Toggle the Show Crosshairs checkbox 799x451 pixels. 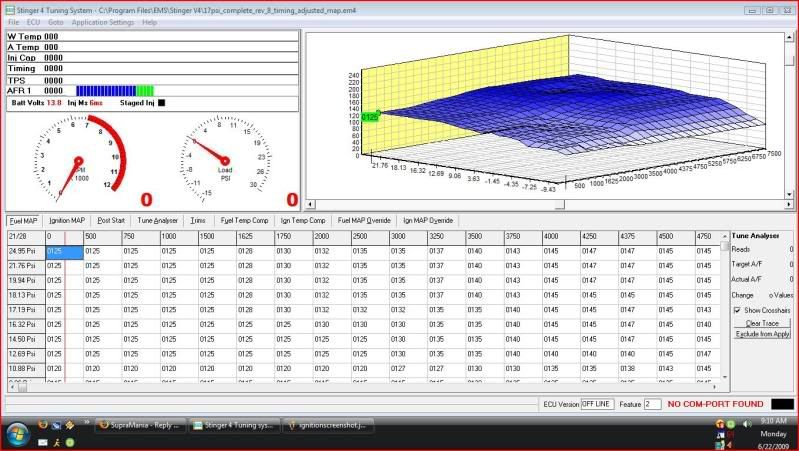[737, 310]
